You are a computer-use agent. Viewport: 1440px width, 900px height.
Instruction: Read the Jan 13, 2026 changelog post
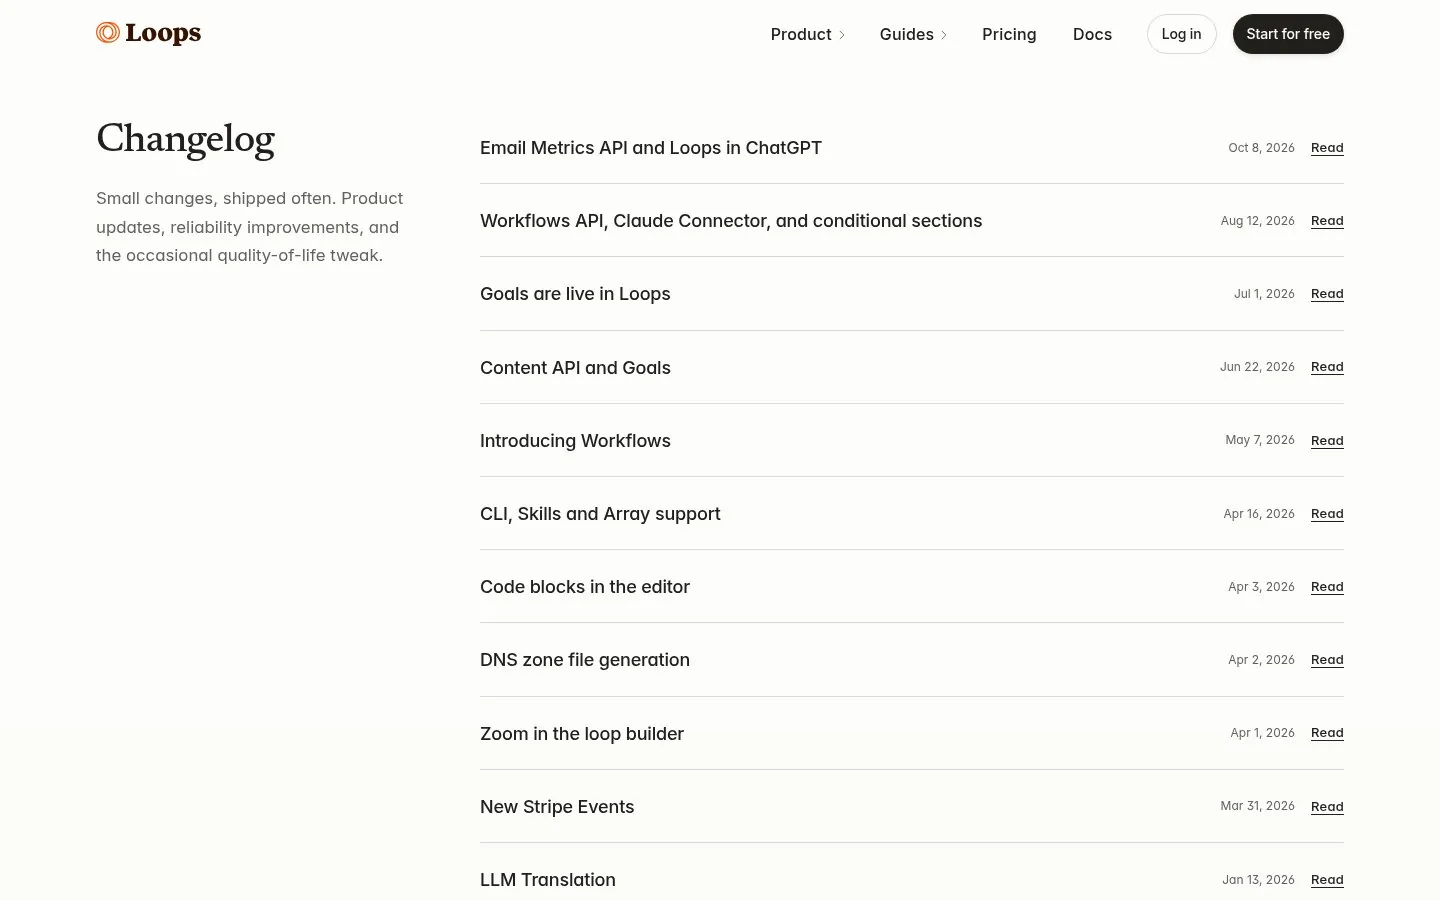(1327, 880)
